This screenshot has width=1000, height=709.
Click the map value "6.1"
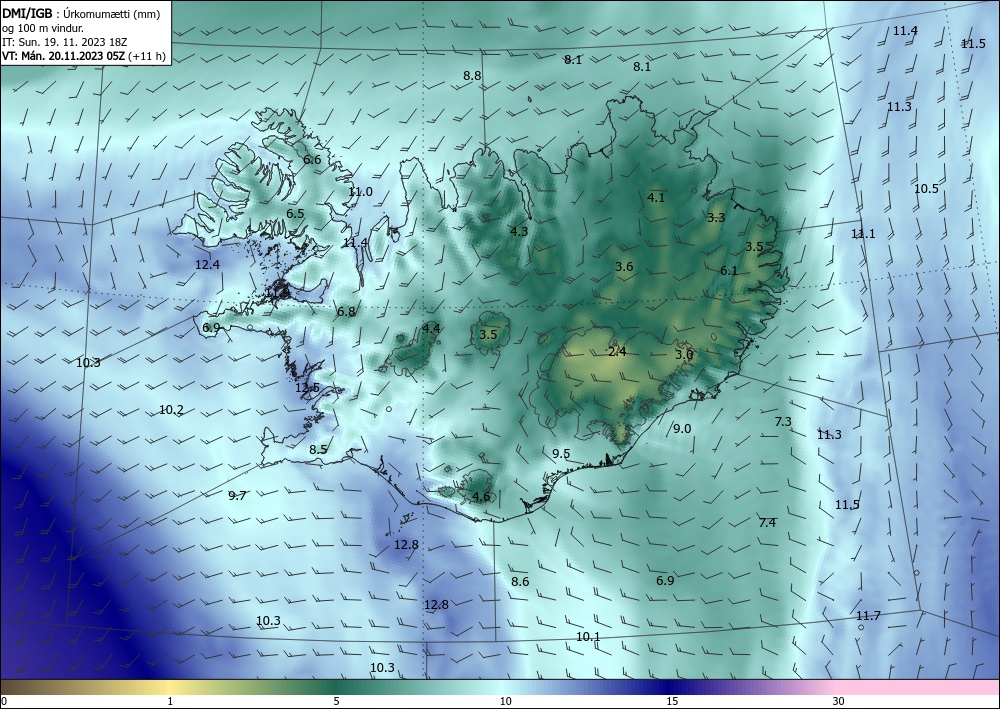[729, 271]
